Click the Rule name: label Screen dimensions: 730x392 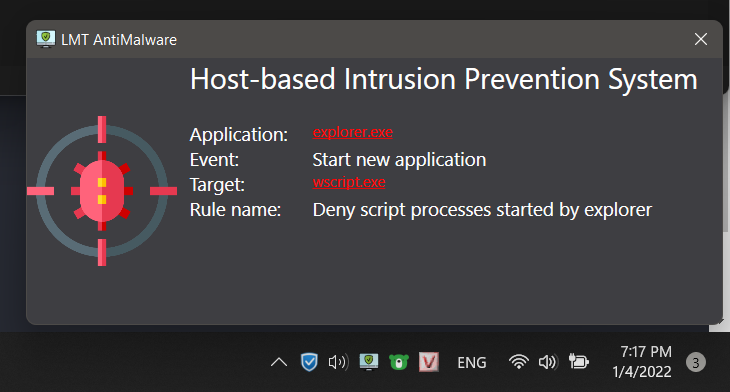point(235,210)
